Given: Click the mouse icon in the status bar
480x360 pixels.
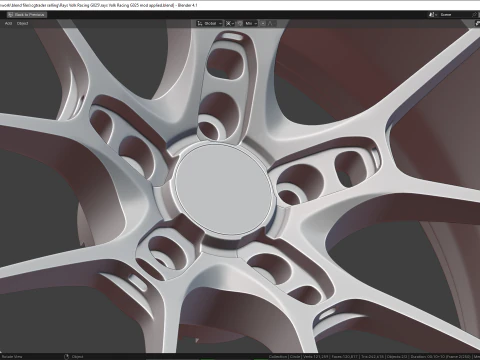Looking at the screenshot, I should point(66,356).
